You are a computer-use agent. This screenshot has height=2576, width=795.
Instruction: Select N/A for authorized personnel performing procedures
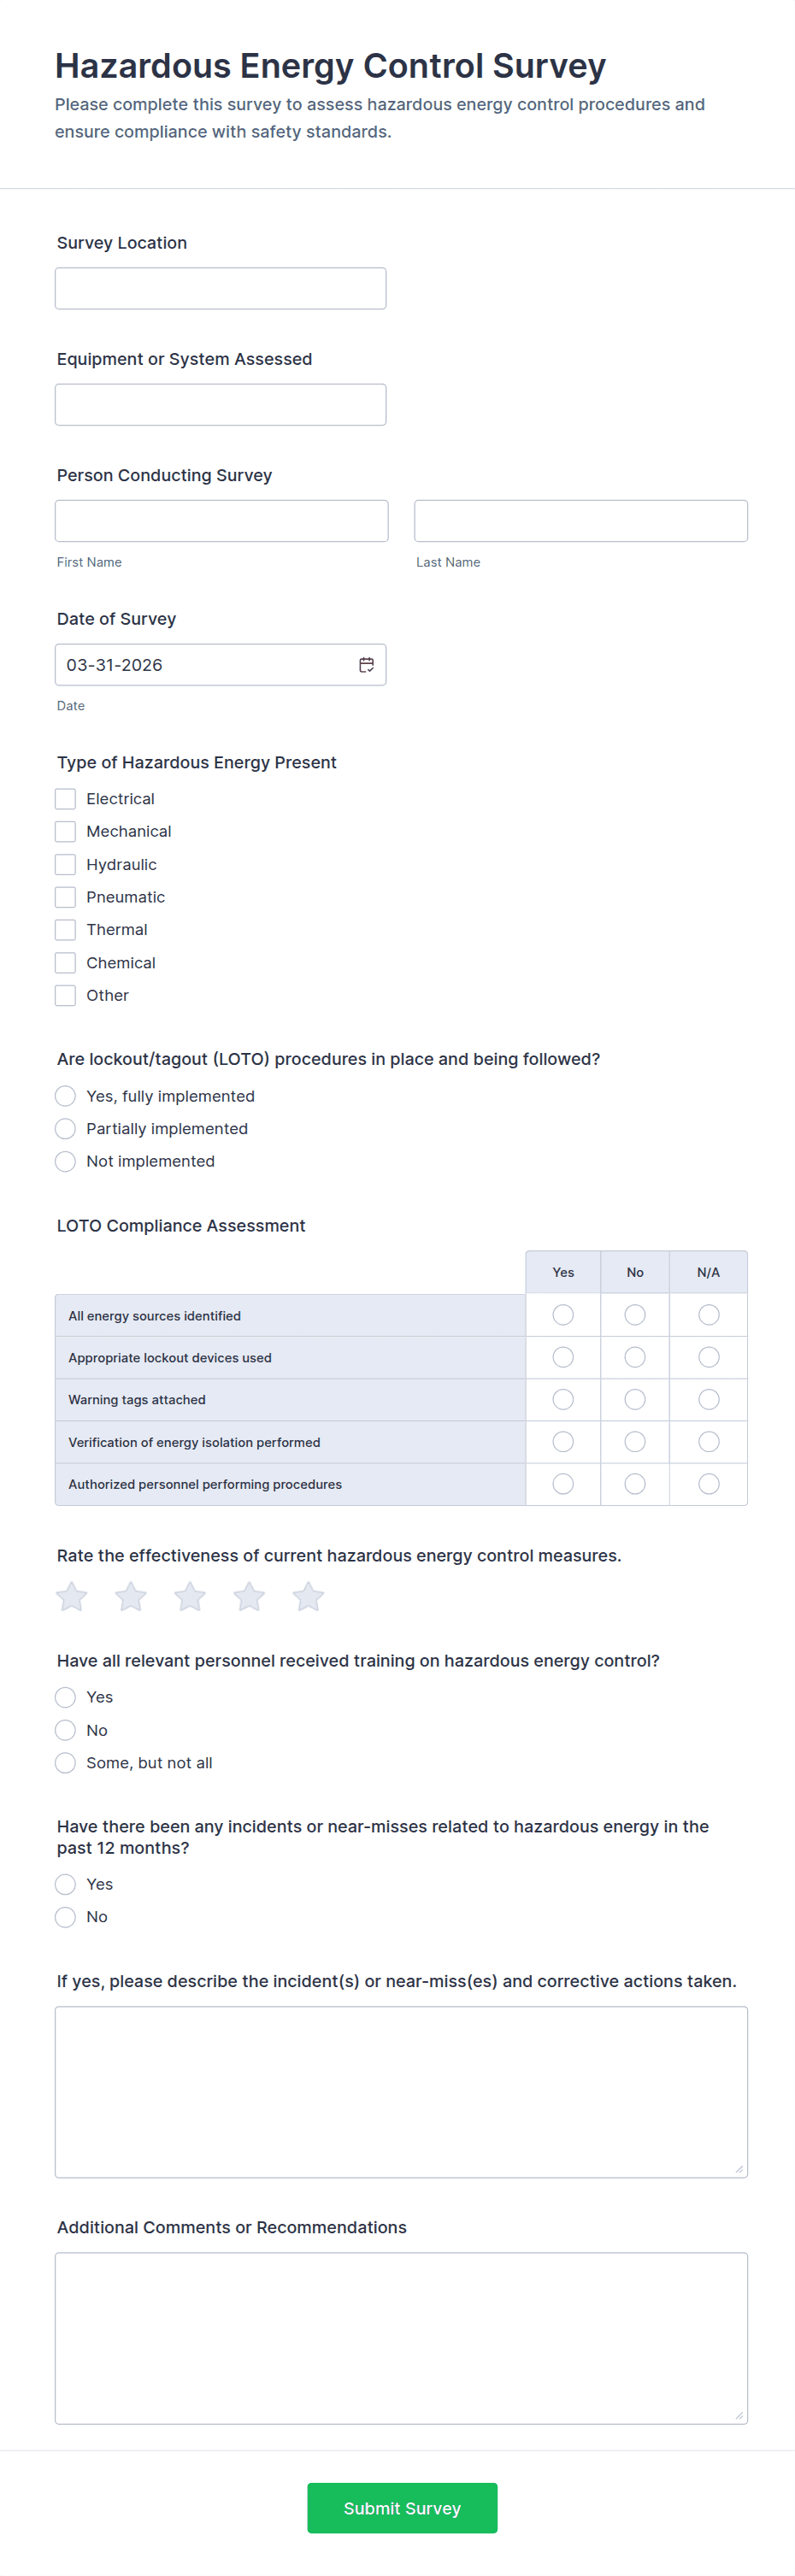click(x=709, y=1484)
